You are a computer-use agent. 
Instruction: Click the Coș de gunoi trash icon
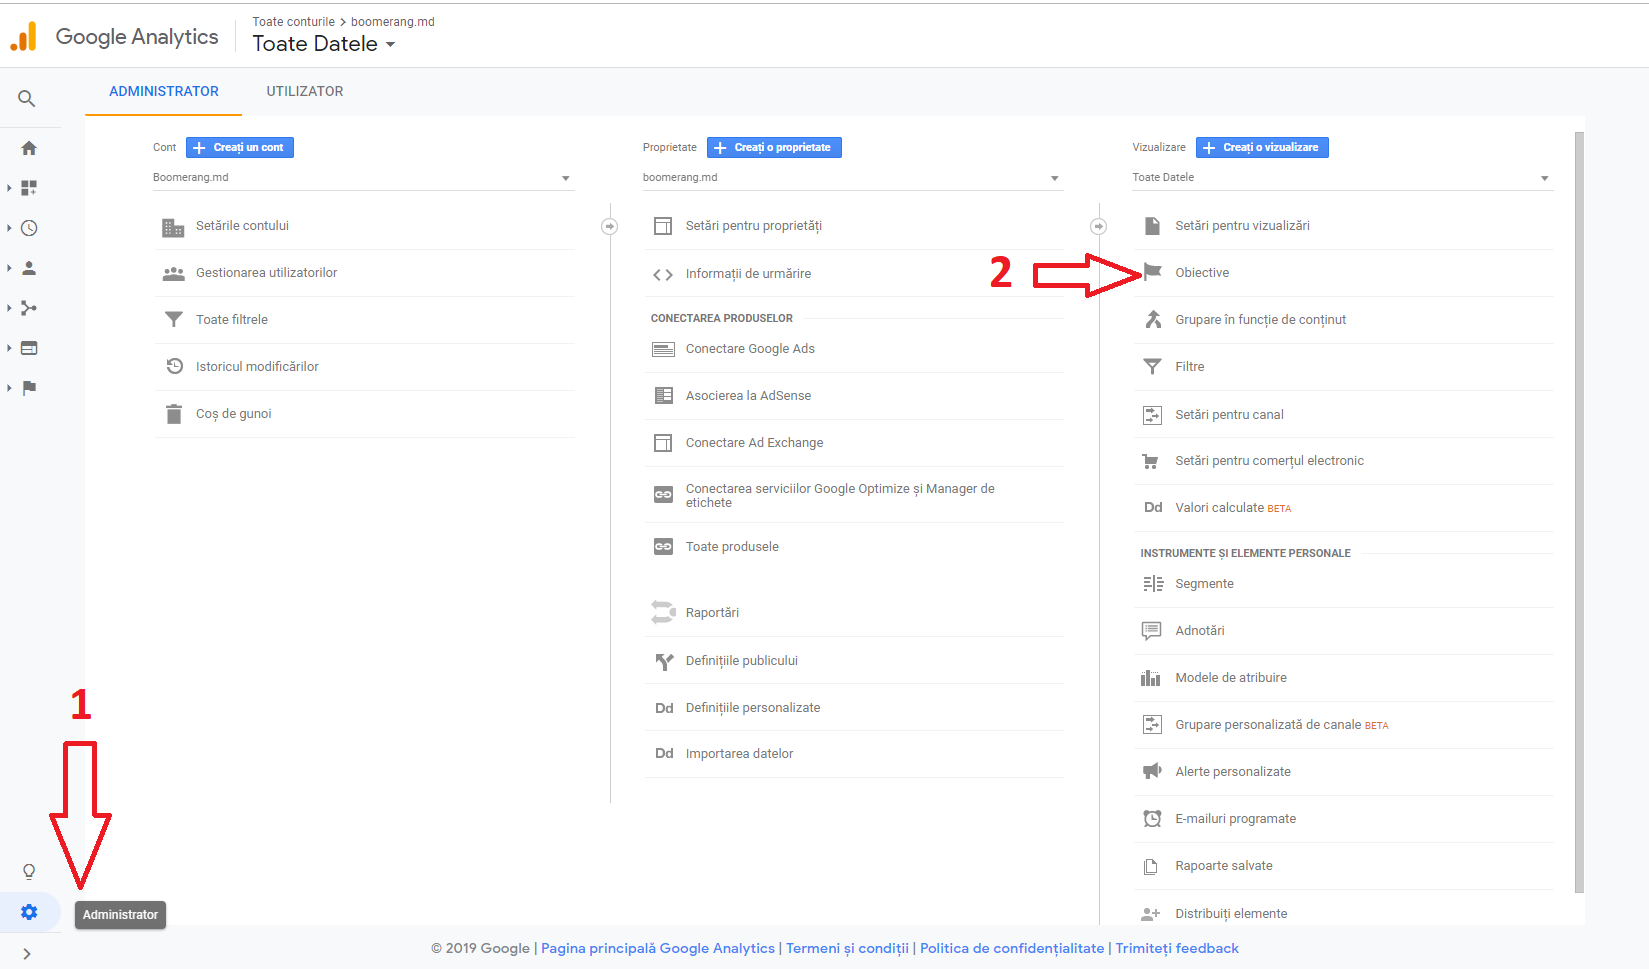[174, 414]
